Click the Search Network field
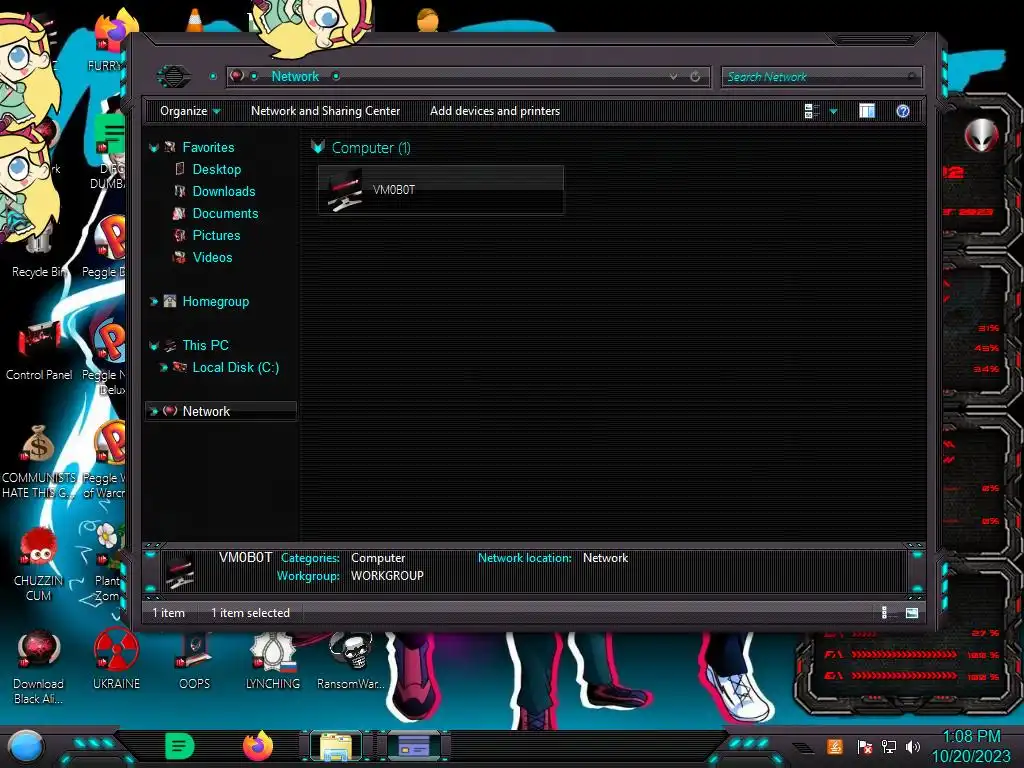 [x=822, y=77]
